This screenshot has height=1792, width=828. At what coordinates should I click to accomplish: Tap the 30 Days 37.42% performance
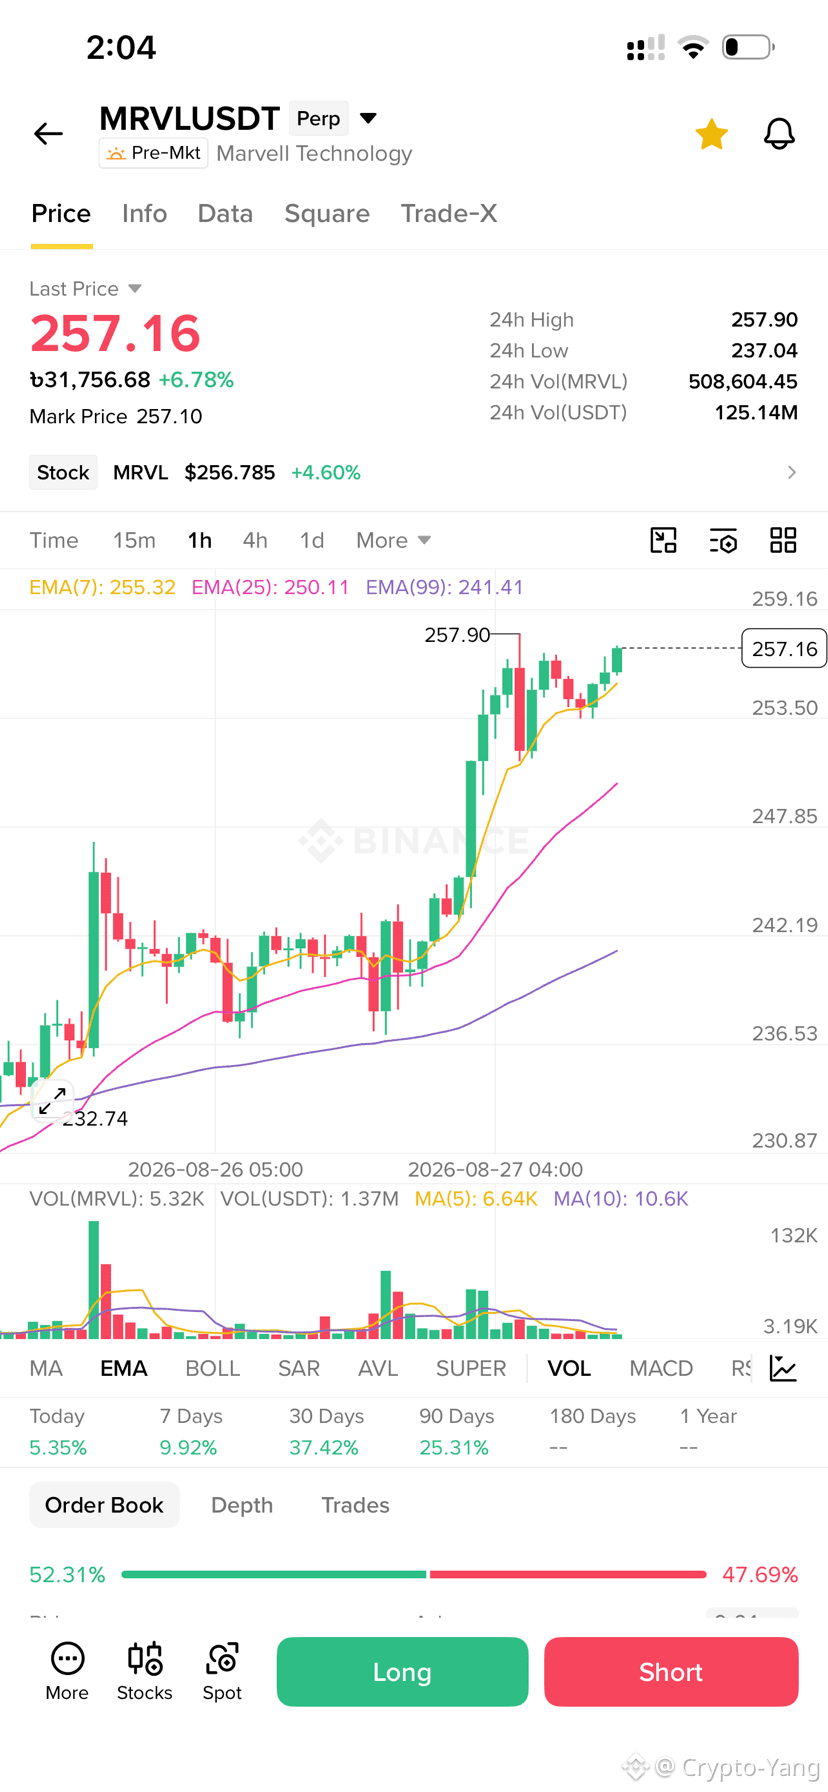(x=326, y=1432)
